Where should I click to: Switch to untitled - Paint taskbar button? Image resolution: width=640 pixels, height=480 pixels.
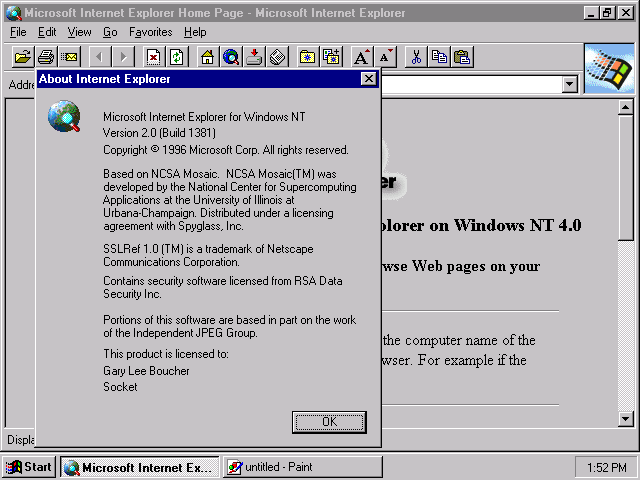tap(303, 467)
